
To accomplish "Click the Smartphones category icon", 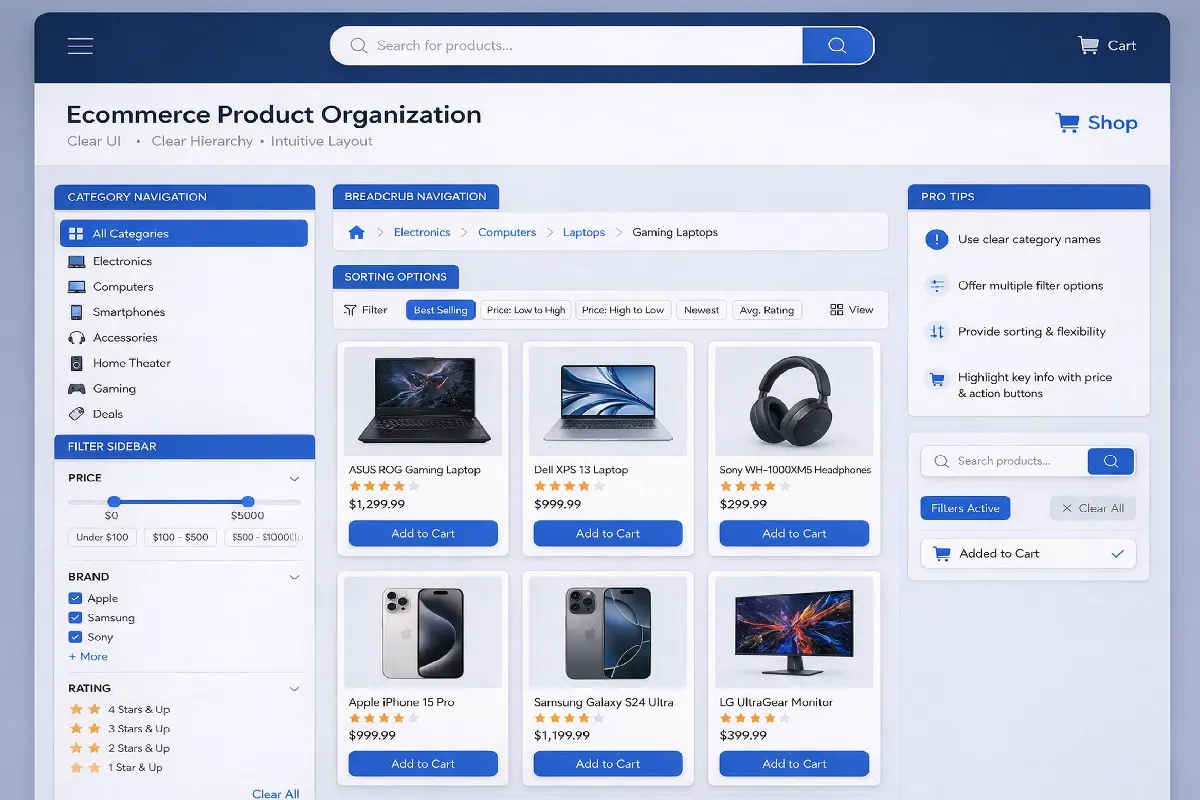I will (x=76, y=312).
